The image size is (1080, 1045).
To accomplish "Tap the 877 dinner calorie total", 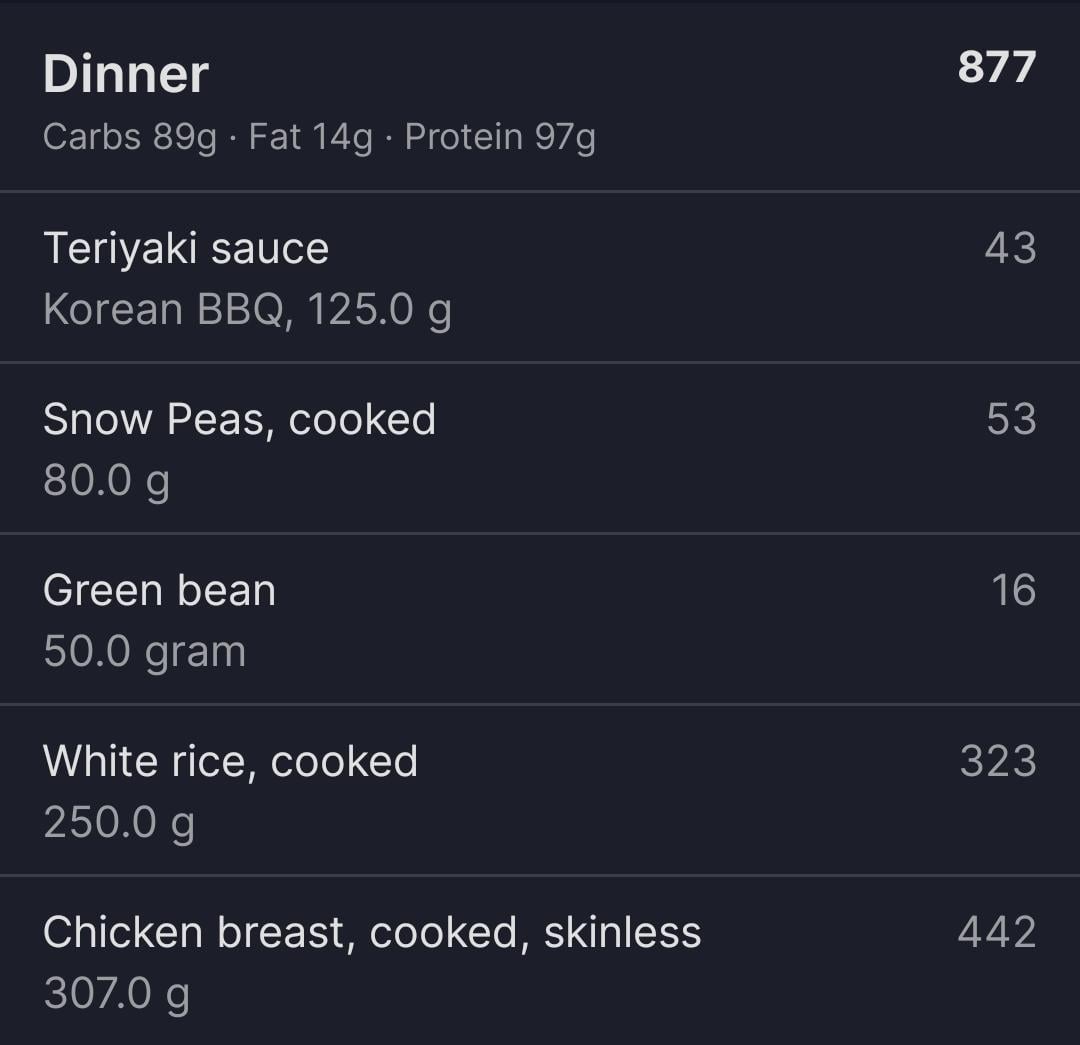I will pyautogui.click(x=997, y=68).
